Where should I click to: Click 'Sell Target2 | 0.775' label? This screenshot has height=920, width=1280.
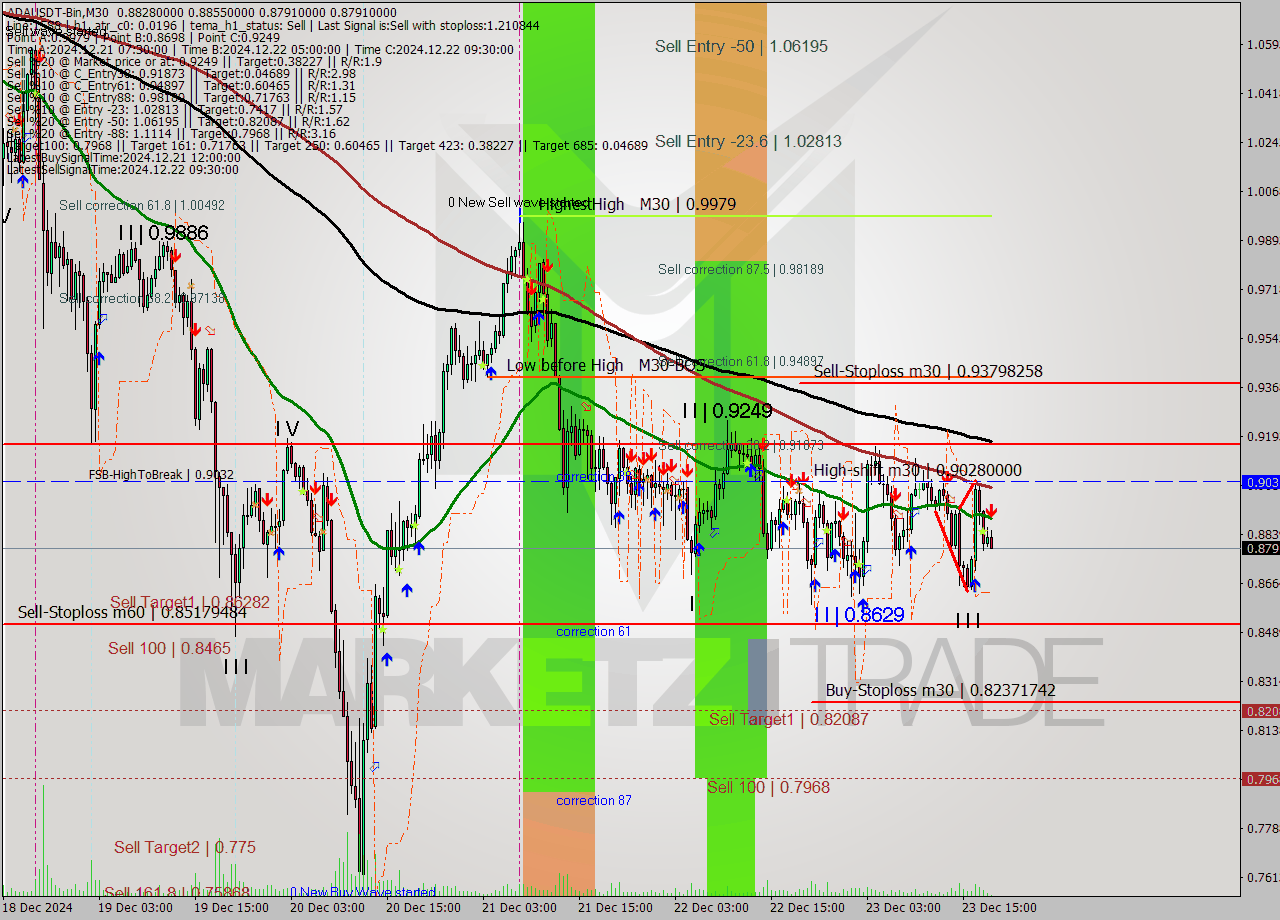click(x=184, y=847)
